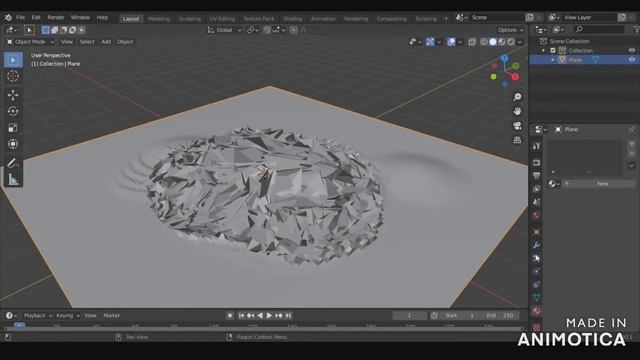Open the Modifiers wrench properties tab
This screenshot has width=640, height=360.
click(x=537, y=245)
